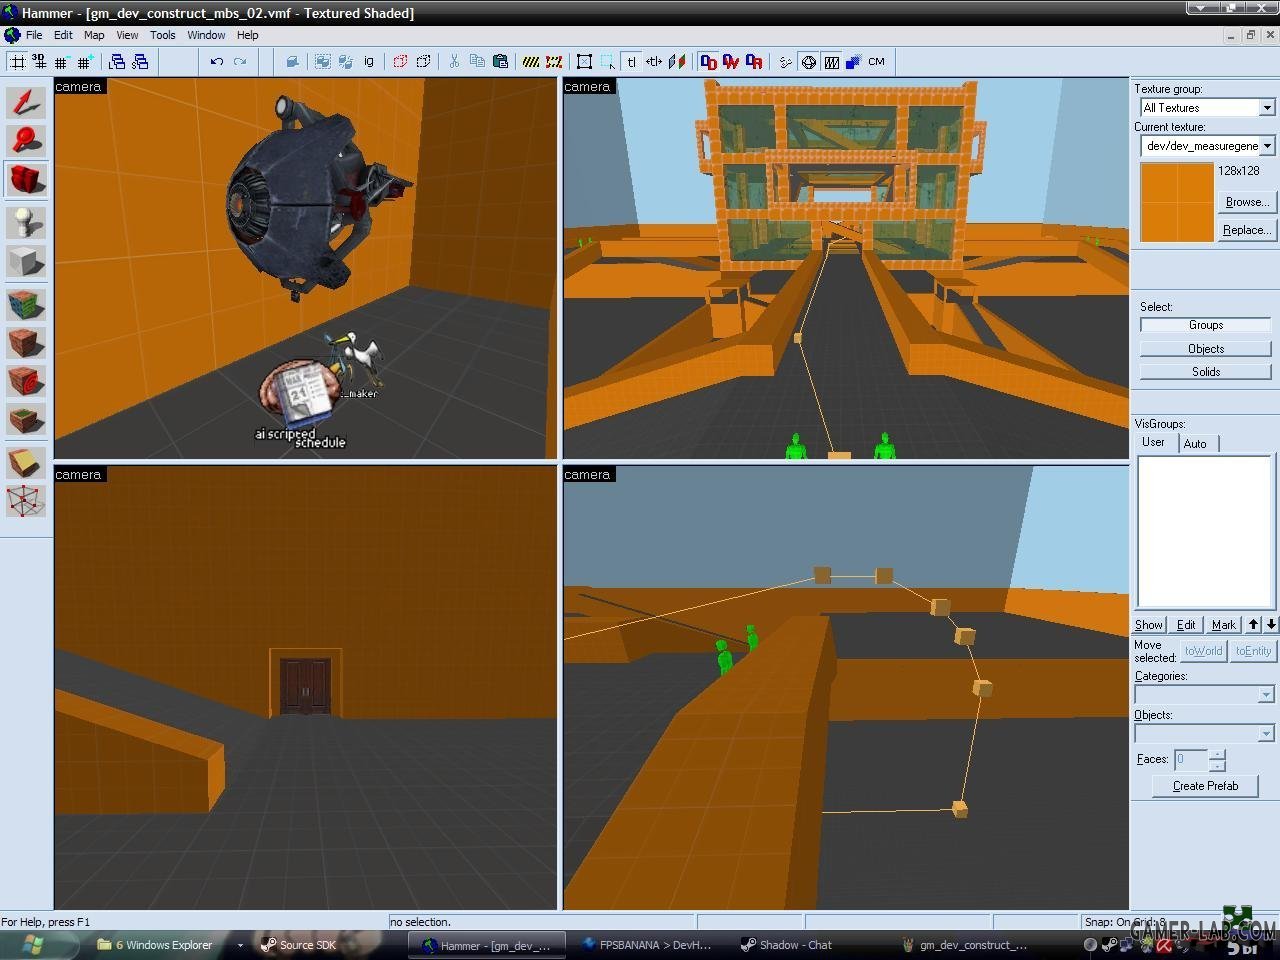The height and width of the screenshot is (960, 1280).
Task: Switch to the User VisGroups tab
Action: pos(1154,442)
